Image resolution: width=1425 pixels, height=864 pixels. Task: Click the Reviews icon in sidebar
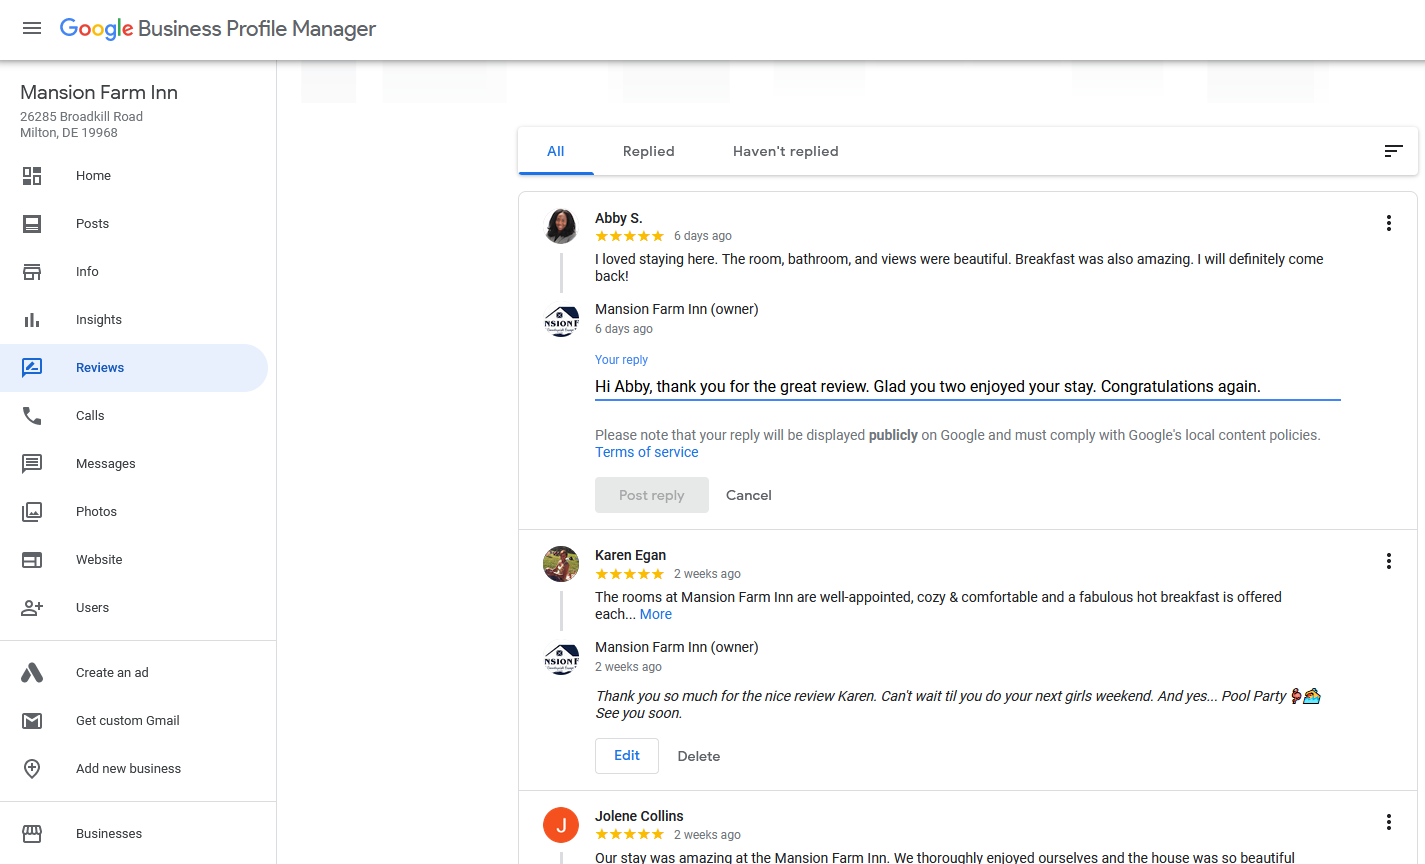[x=32, y=368]
